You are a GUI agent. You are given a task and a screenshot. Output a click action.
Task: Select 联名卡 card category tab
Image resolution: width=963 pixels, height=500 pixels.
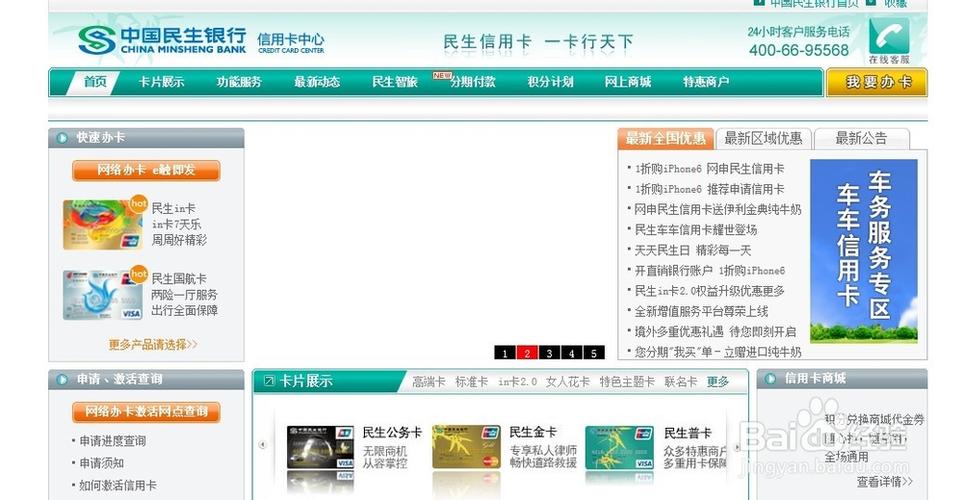click(680, 381)
